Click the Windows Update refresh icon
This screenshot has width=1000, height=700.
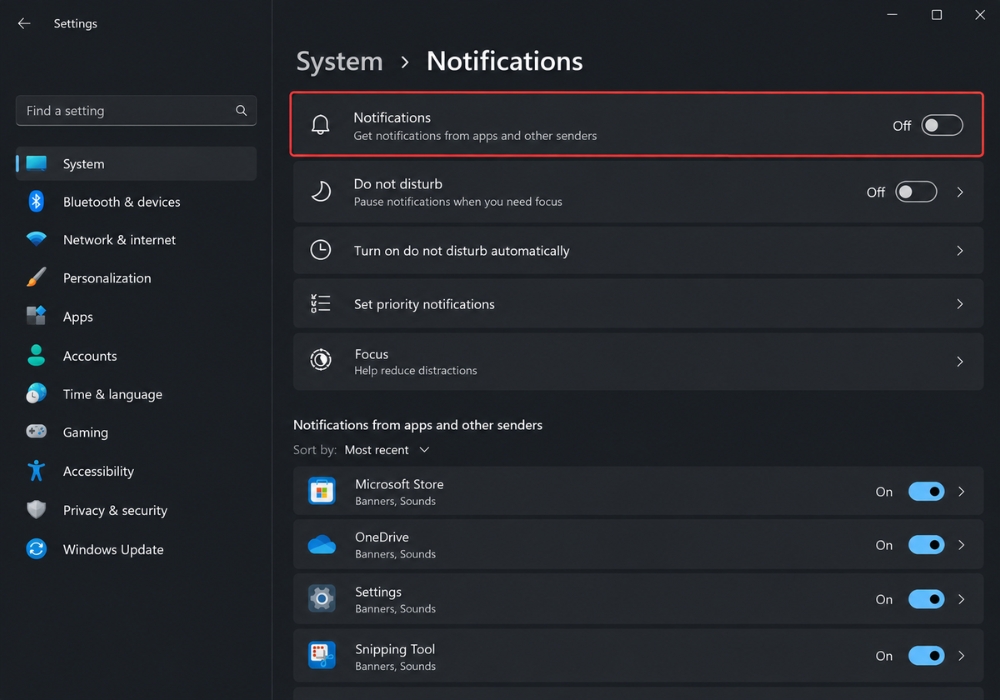point(36,549)
